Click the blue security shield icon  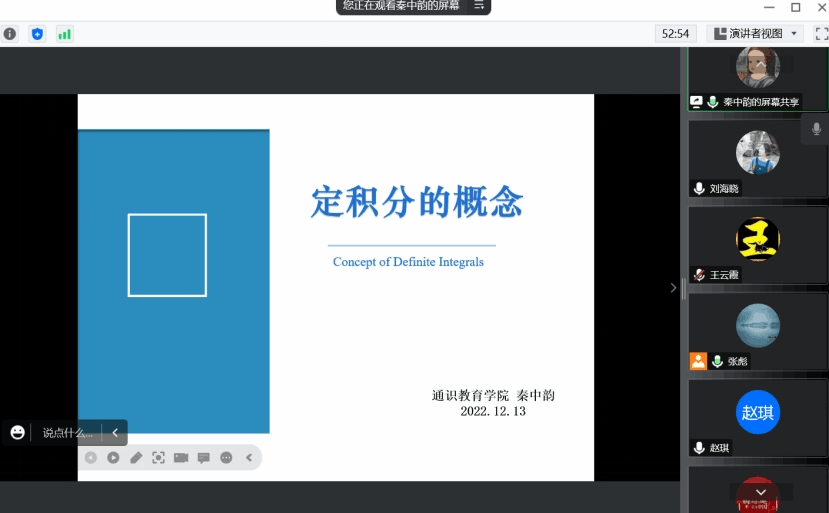point(37,34)
